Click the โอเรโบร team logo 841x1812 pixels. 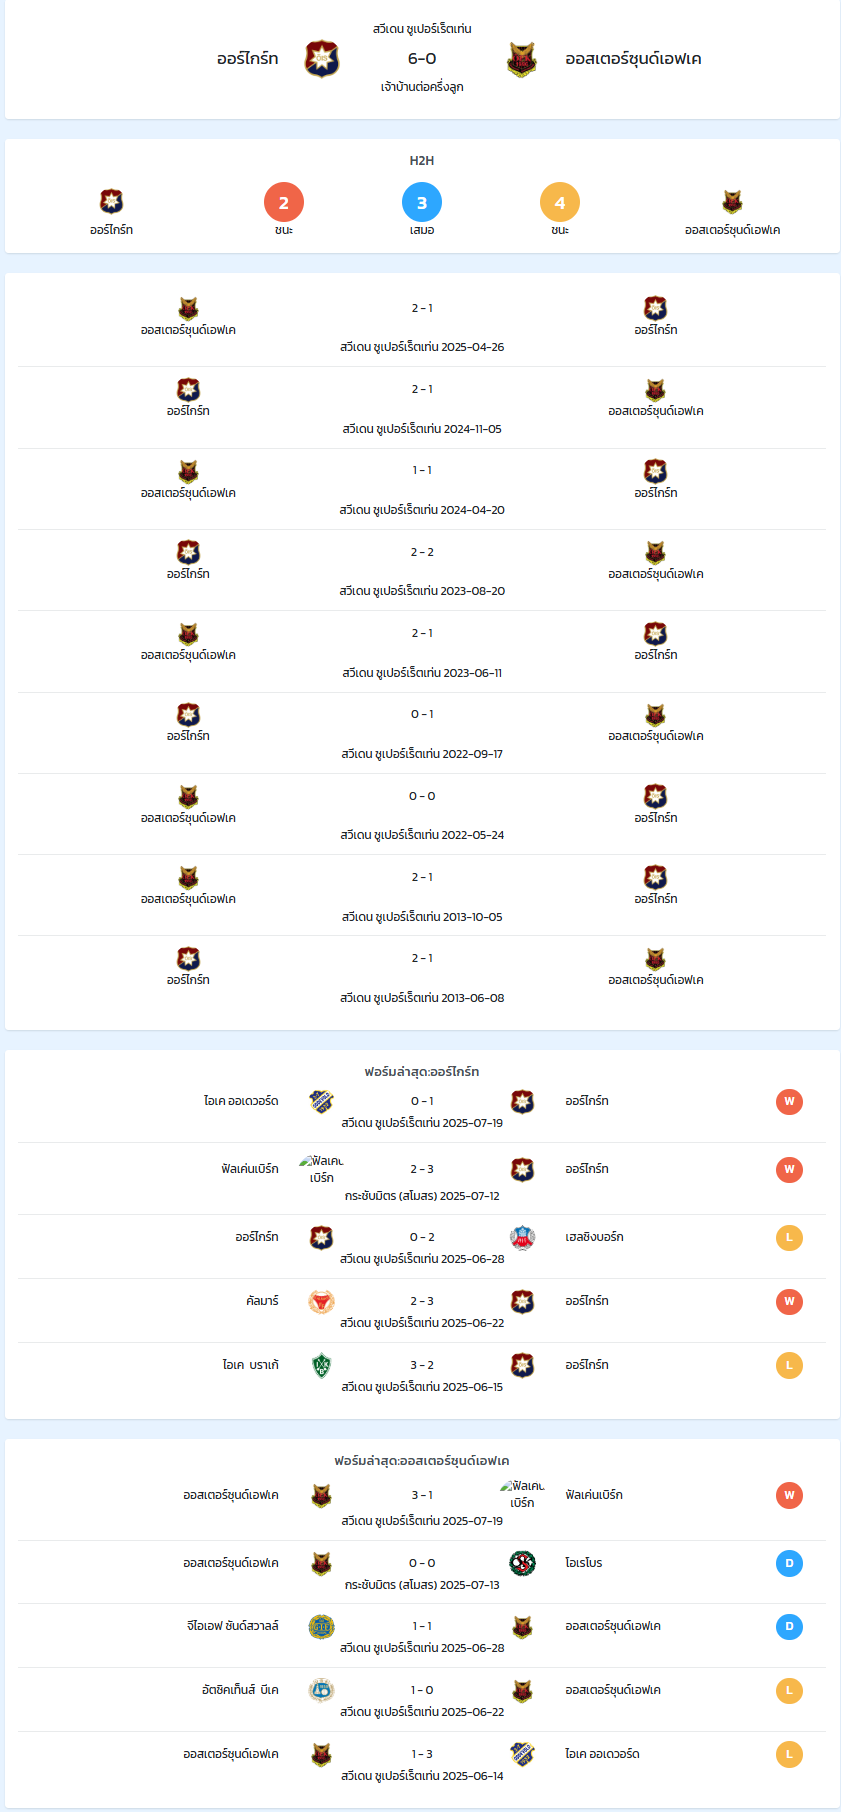(522, 1563)
